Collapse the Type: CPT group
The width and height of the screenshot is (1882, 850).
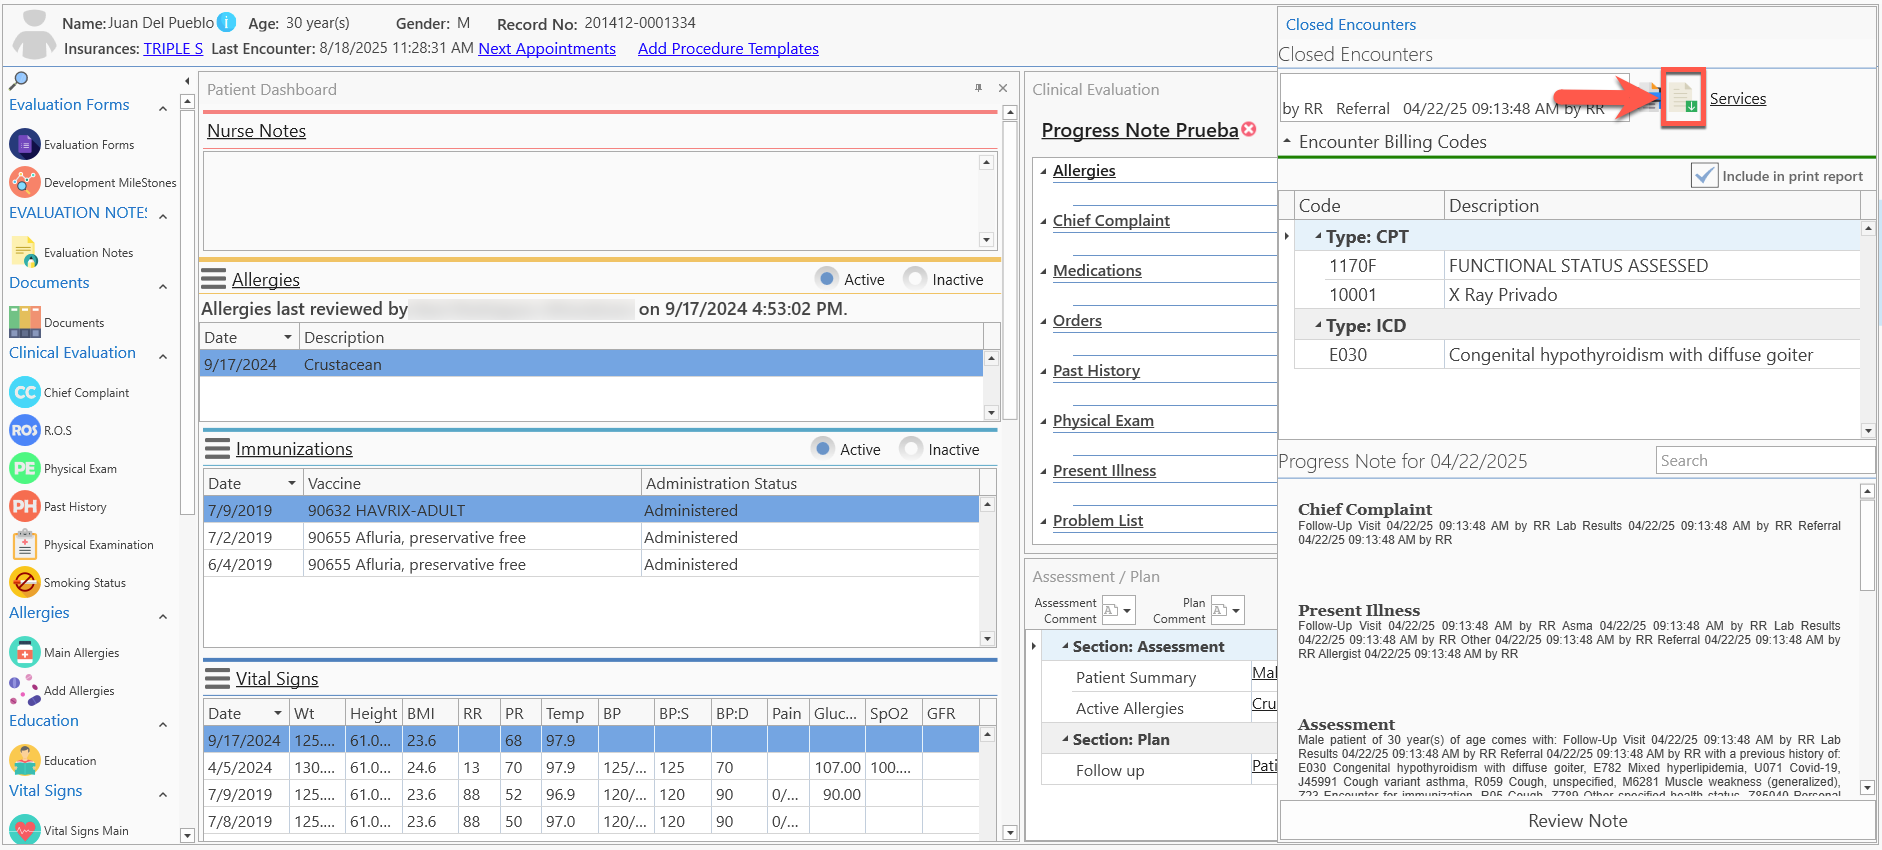1318,237
